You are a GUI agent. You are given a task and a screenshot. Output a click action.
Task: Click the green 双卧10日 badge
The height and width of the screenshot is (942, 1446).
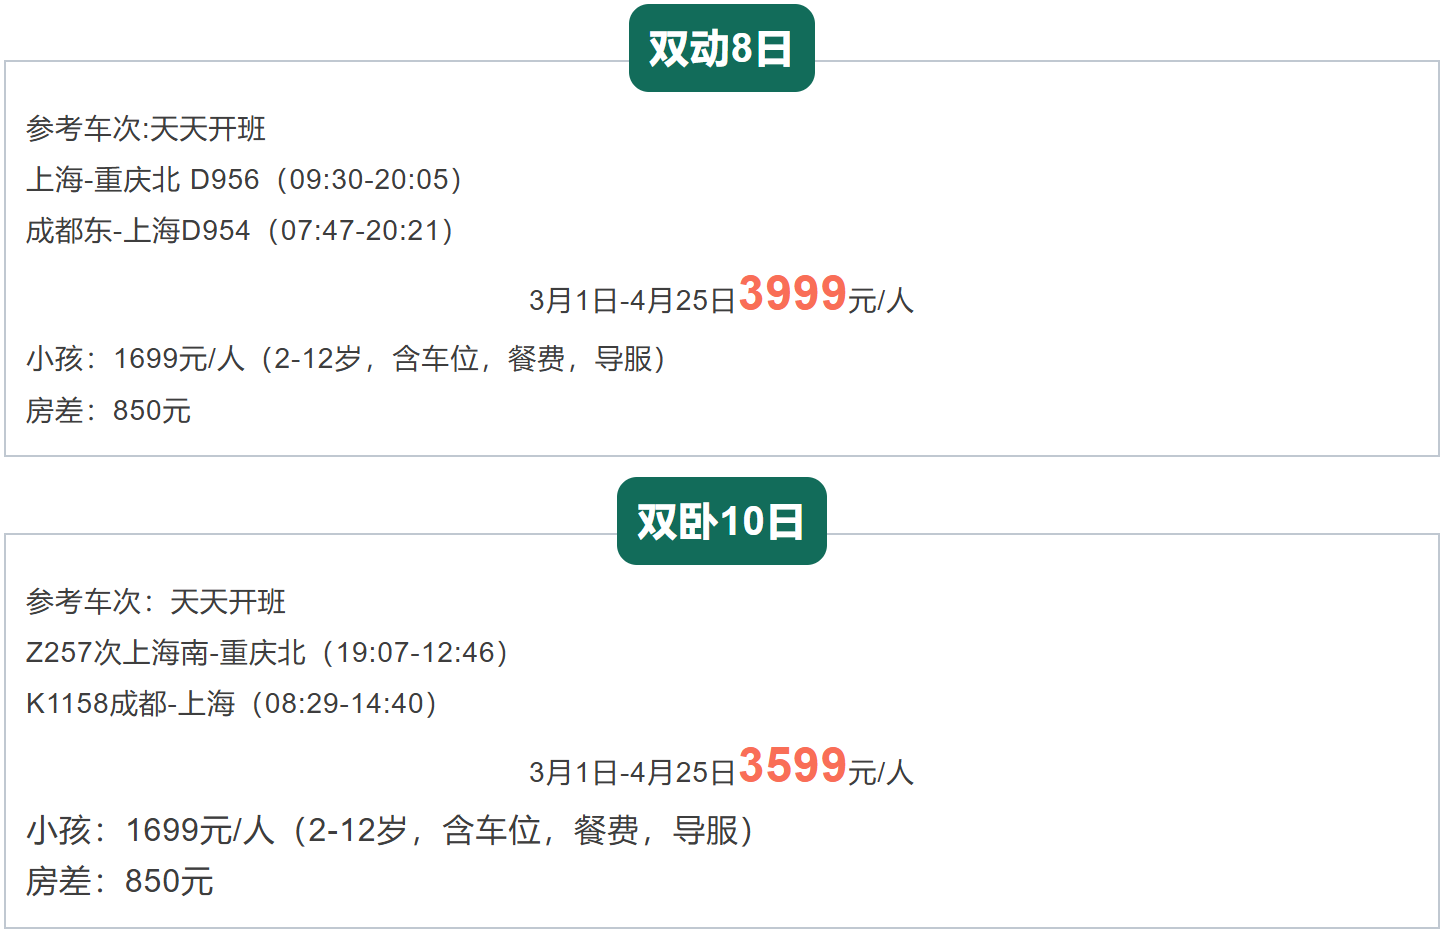click(721, 522)
